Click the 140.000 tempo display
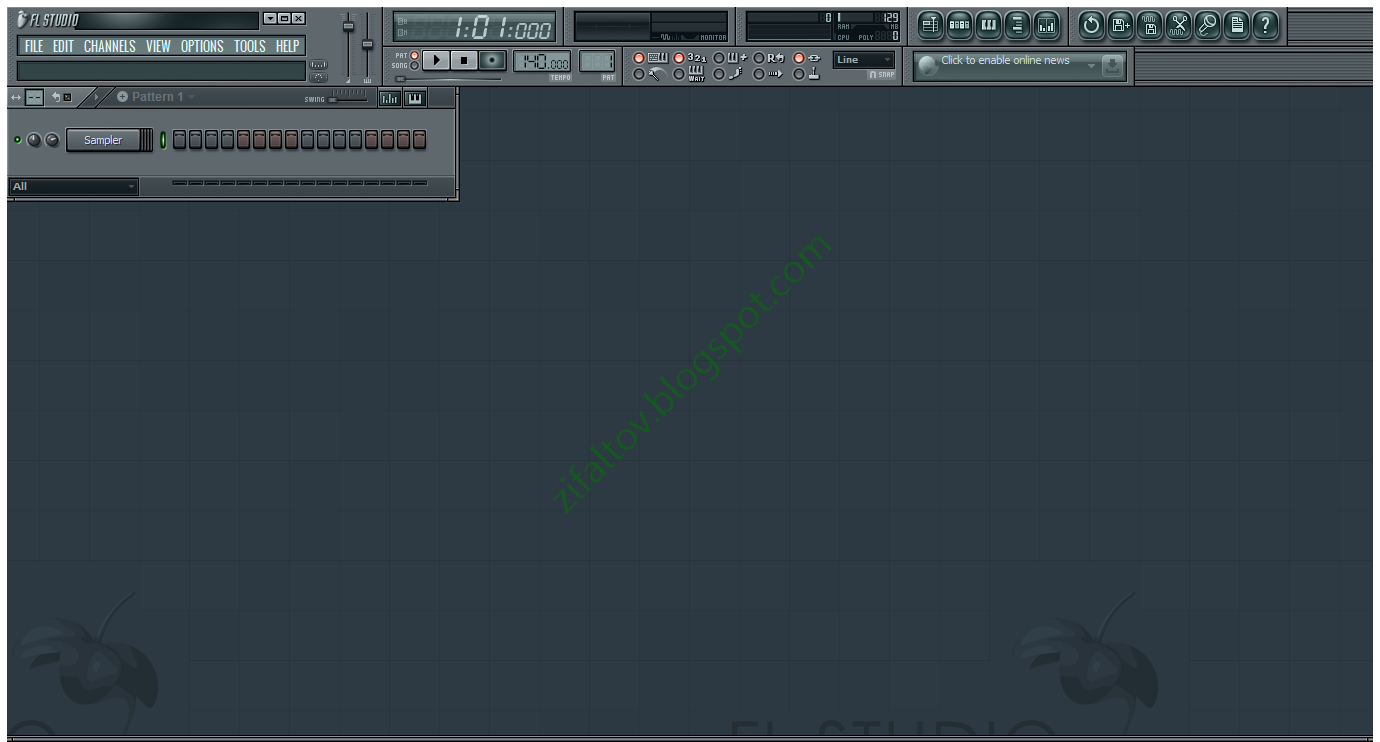This screenshot has height=742, width=1380. (543, 61)
